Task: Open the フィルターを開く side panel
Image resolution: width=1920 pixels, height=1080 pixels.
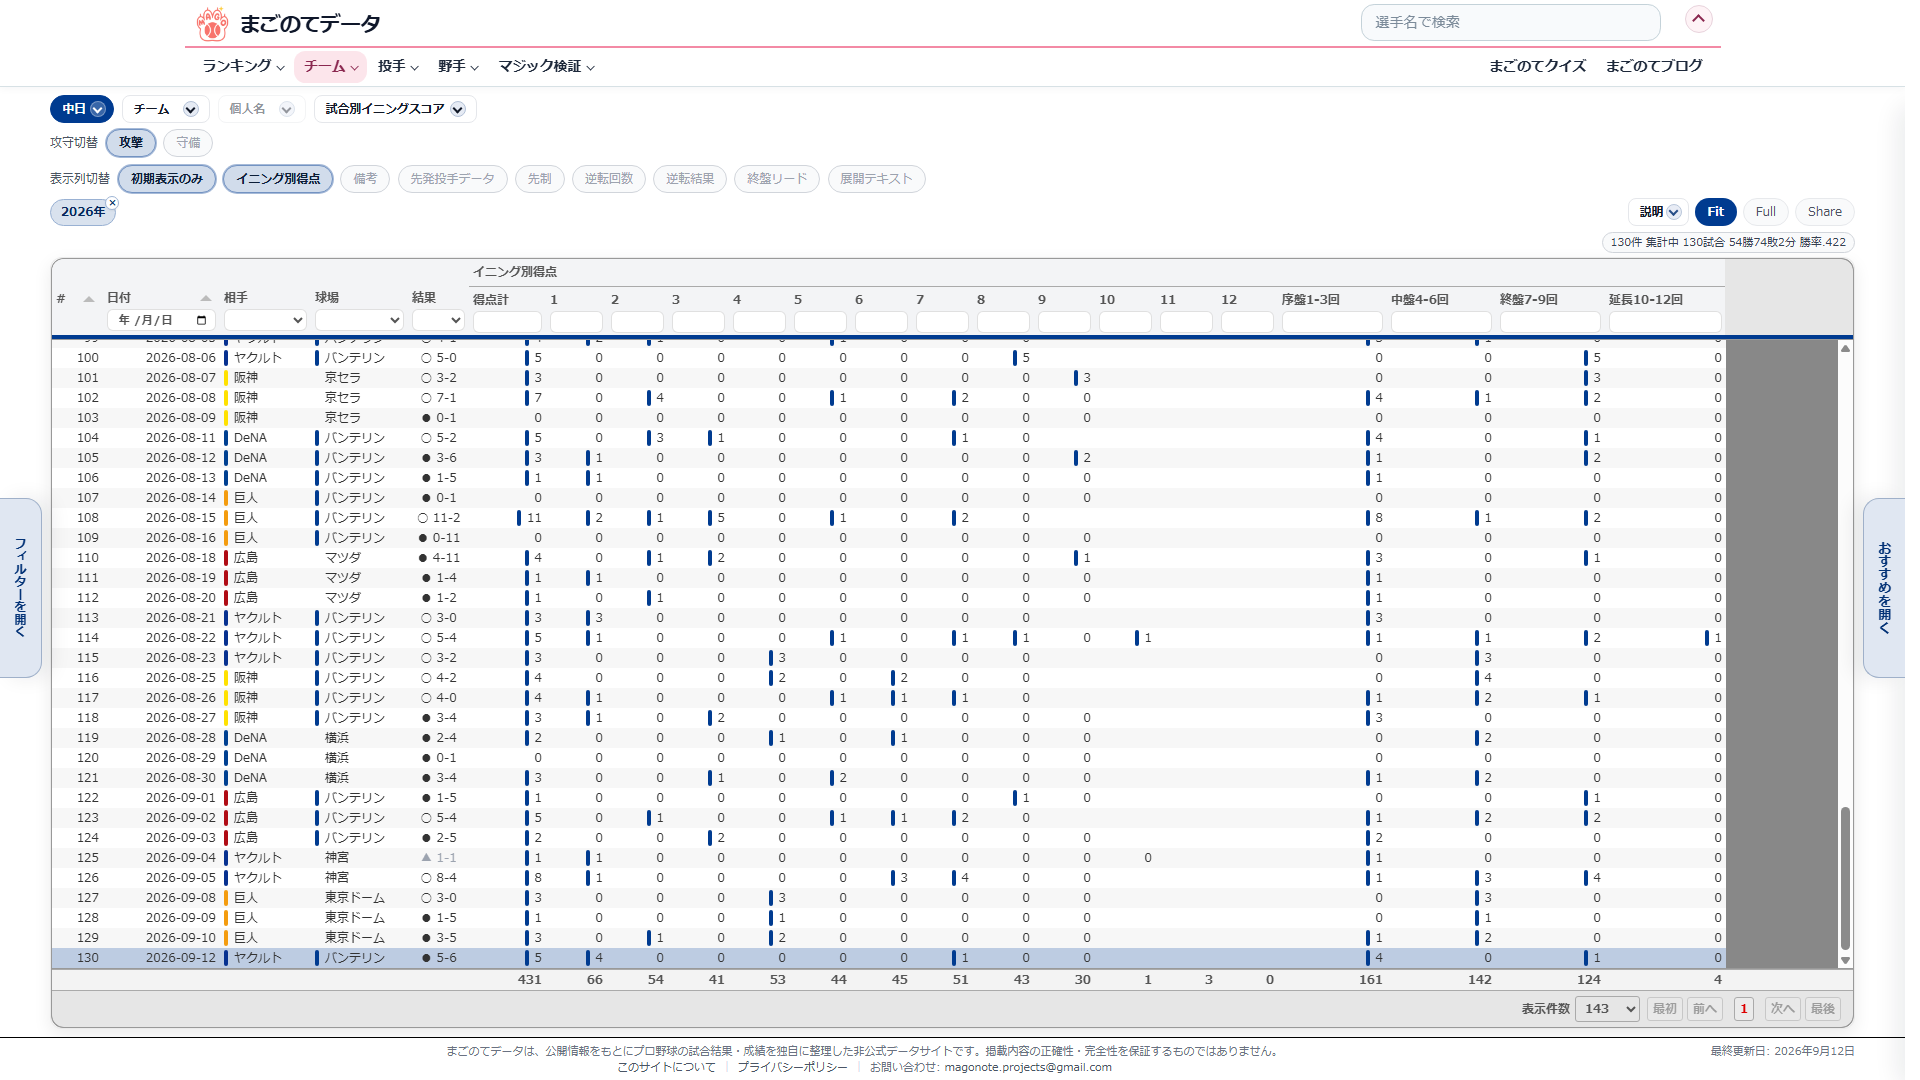Action: [20, 588]
